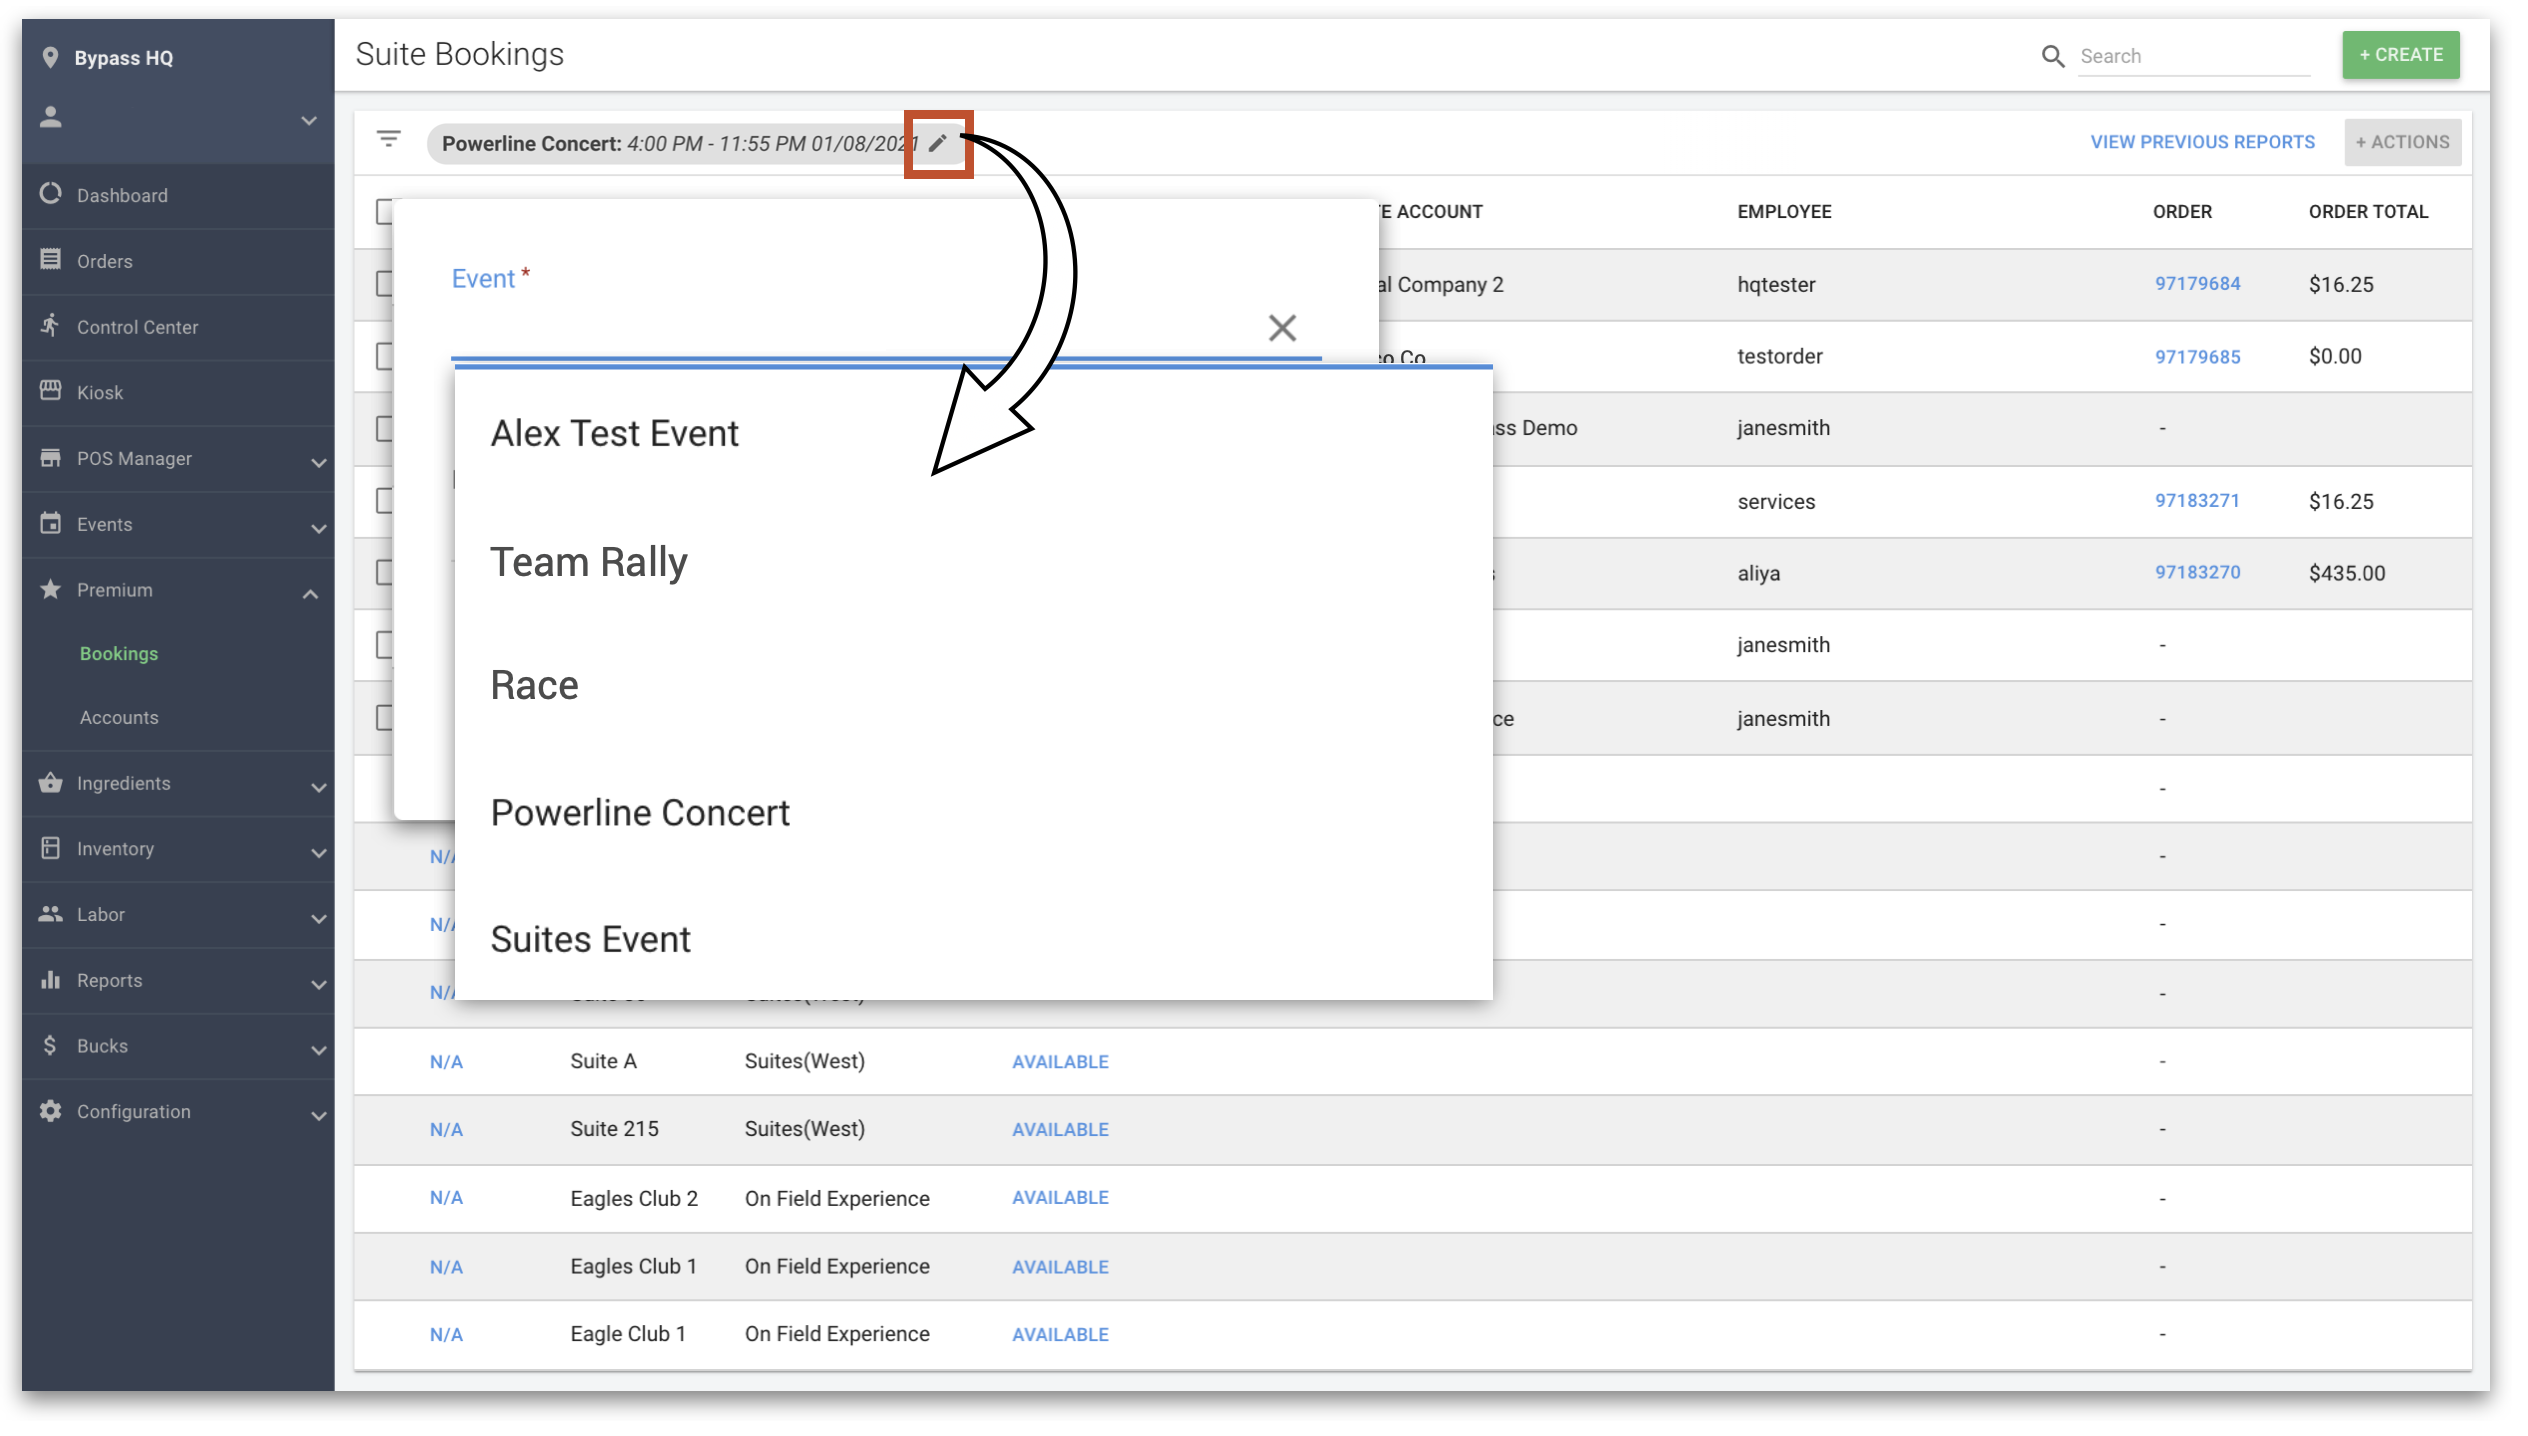Select Team Rally from event dropdown
The height and width of the screenshot is (1436, 2528).
pyautogui.click(x=589, y=559)
